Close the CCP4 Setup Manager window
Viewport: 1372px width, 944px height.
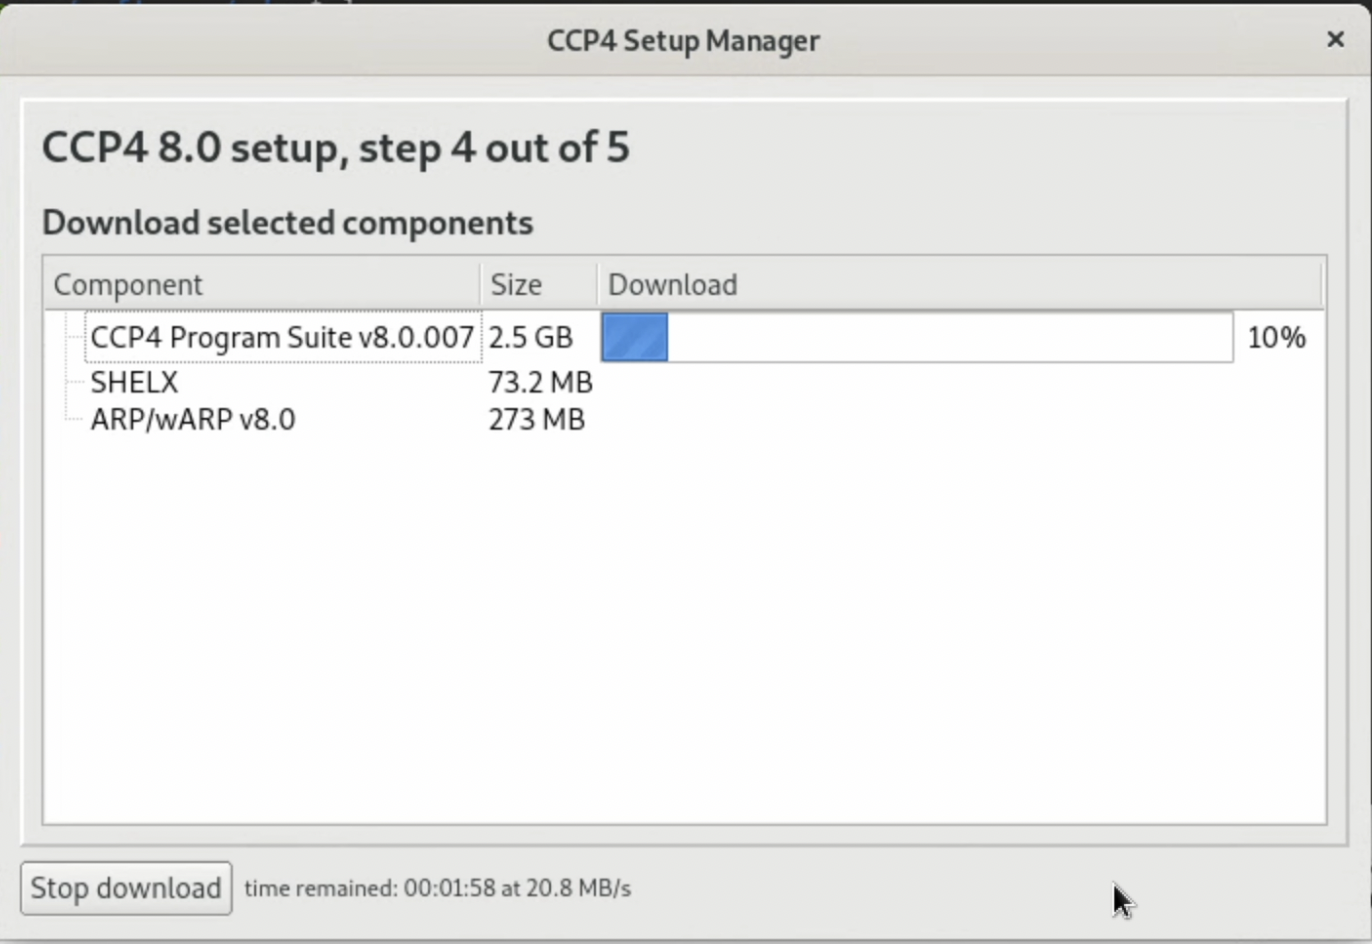coord(1335,39)
